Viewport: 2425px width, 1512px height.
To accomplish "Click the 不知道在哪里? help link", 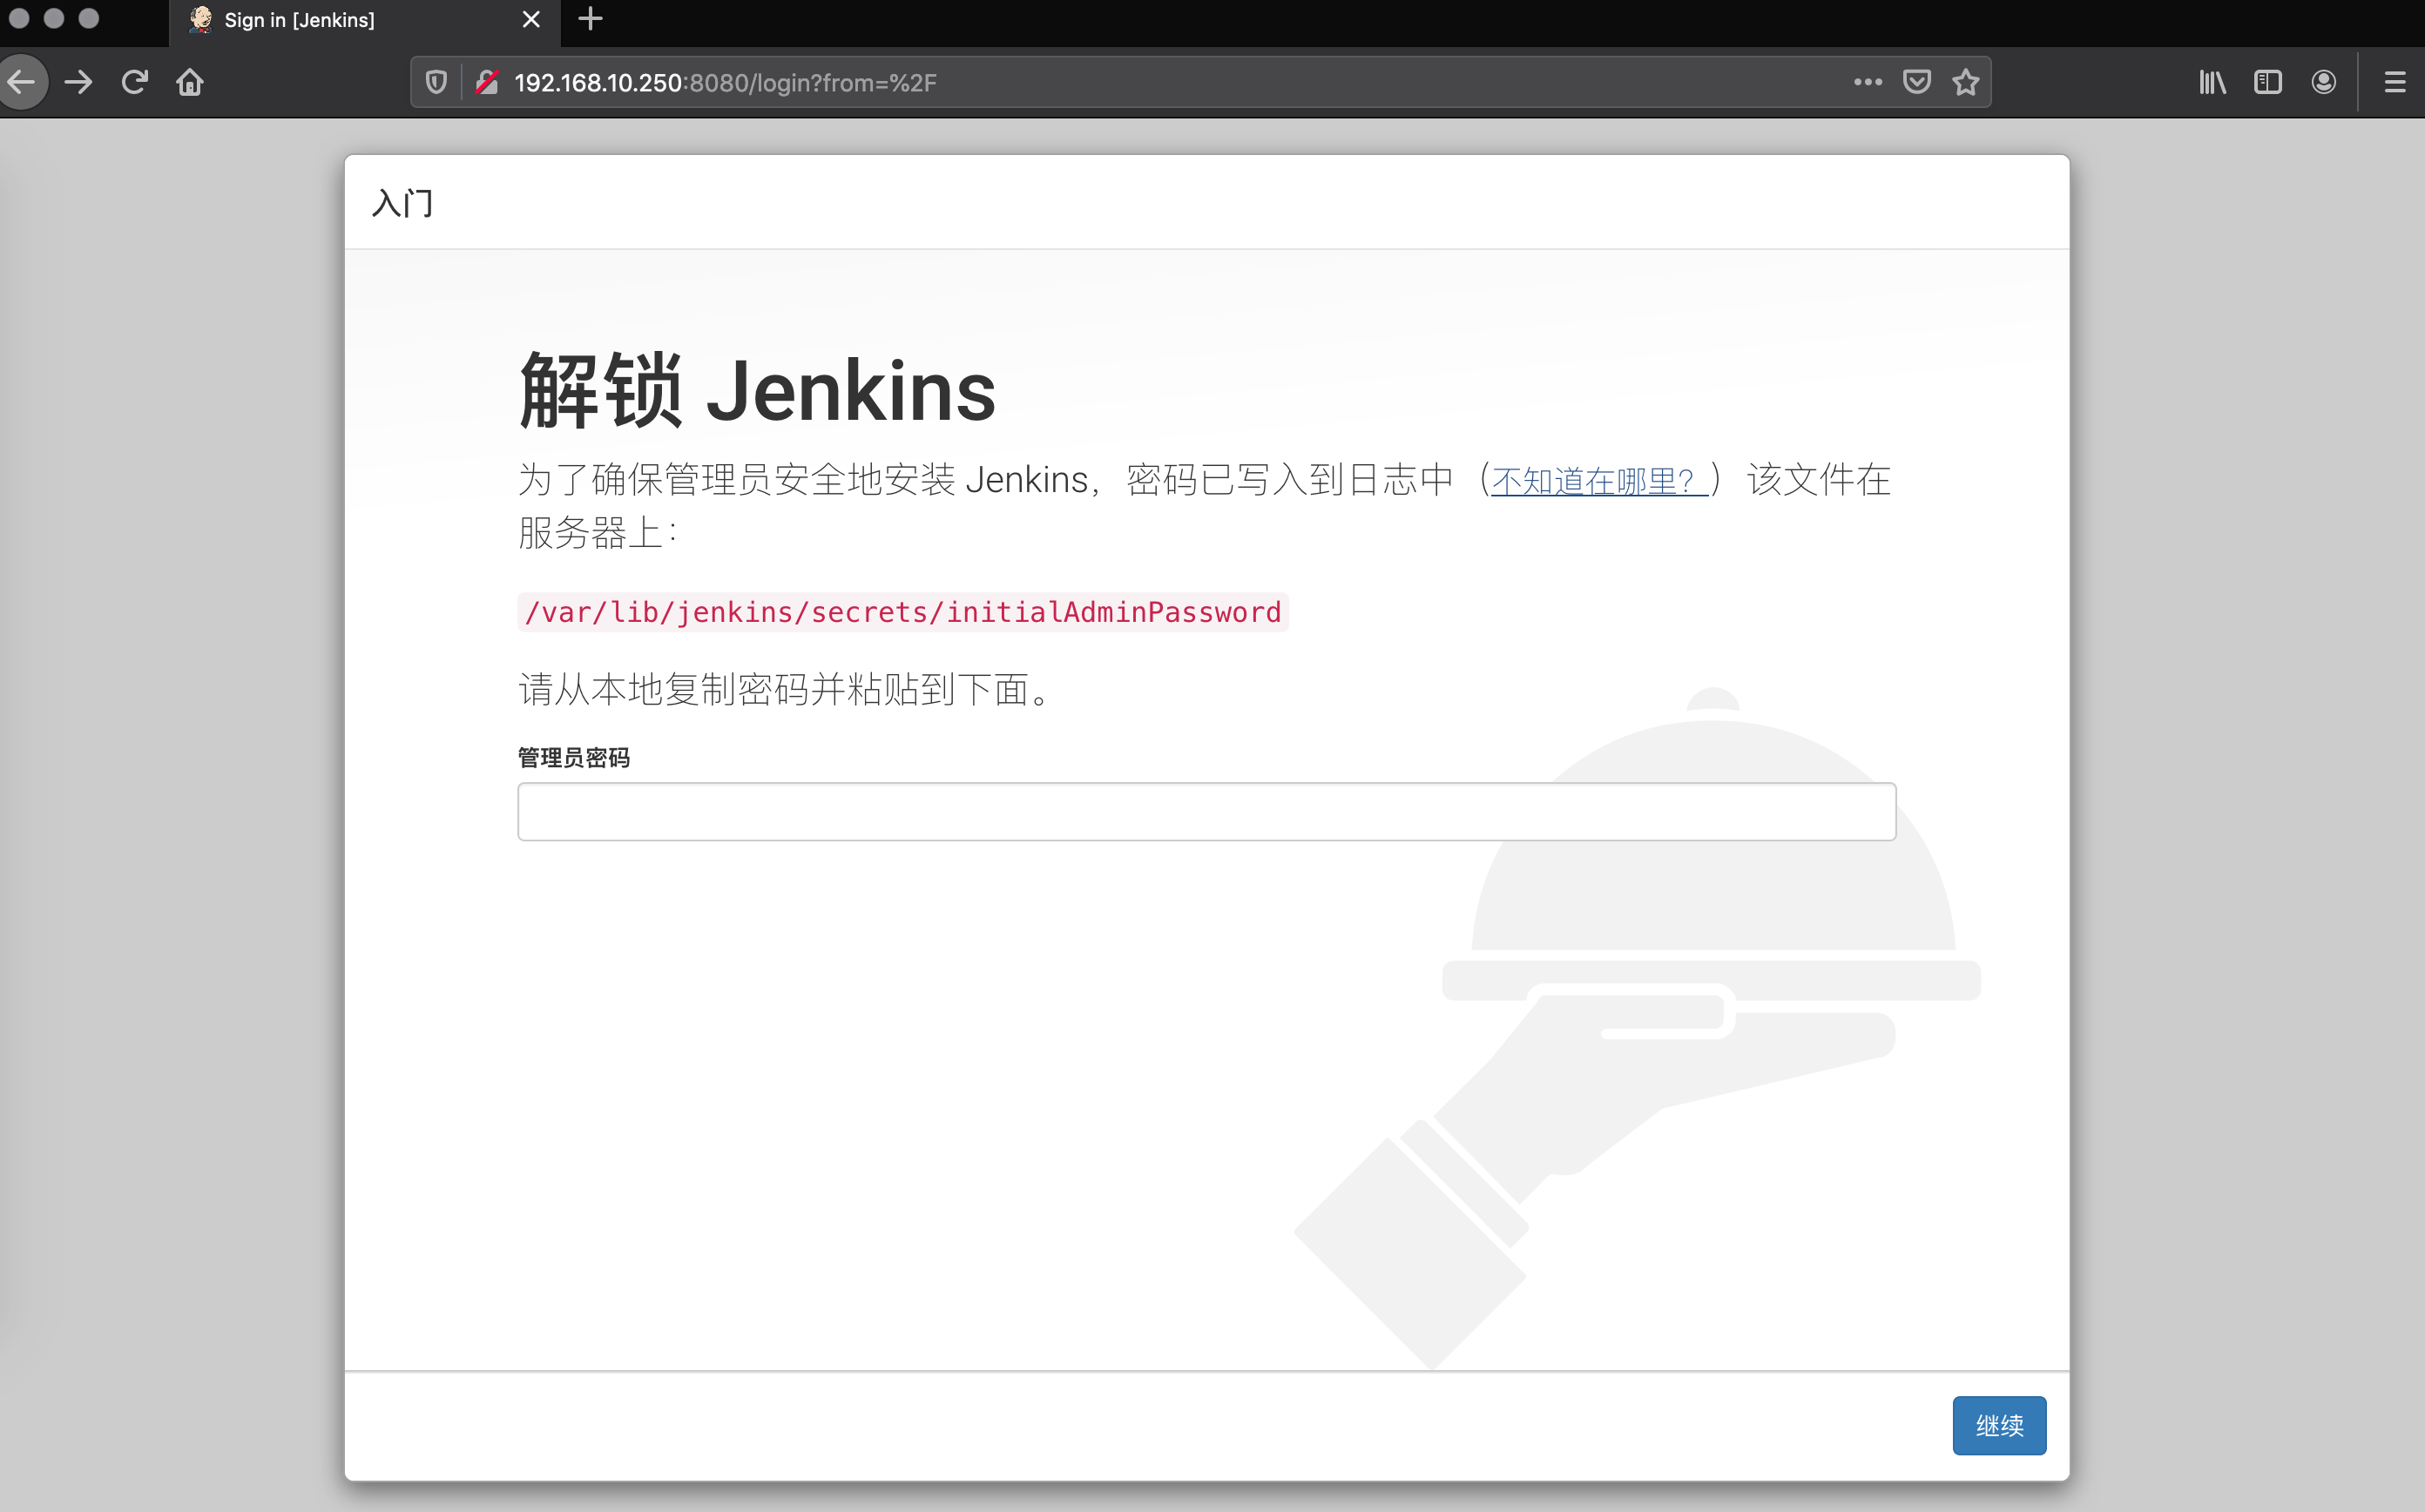I will 1598,481.
